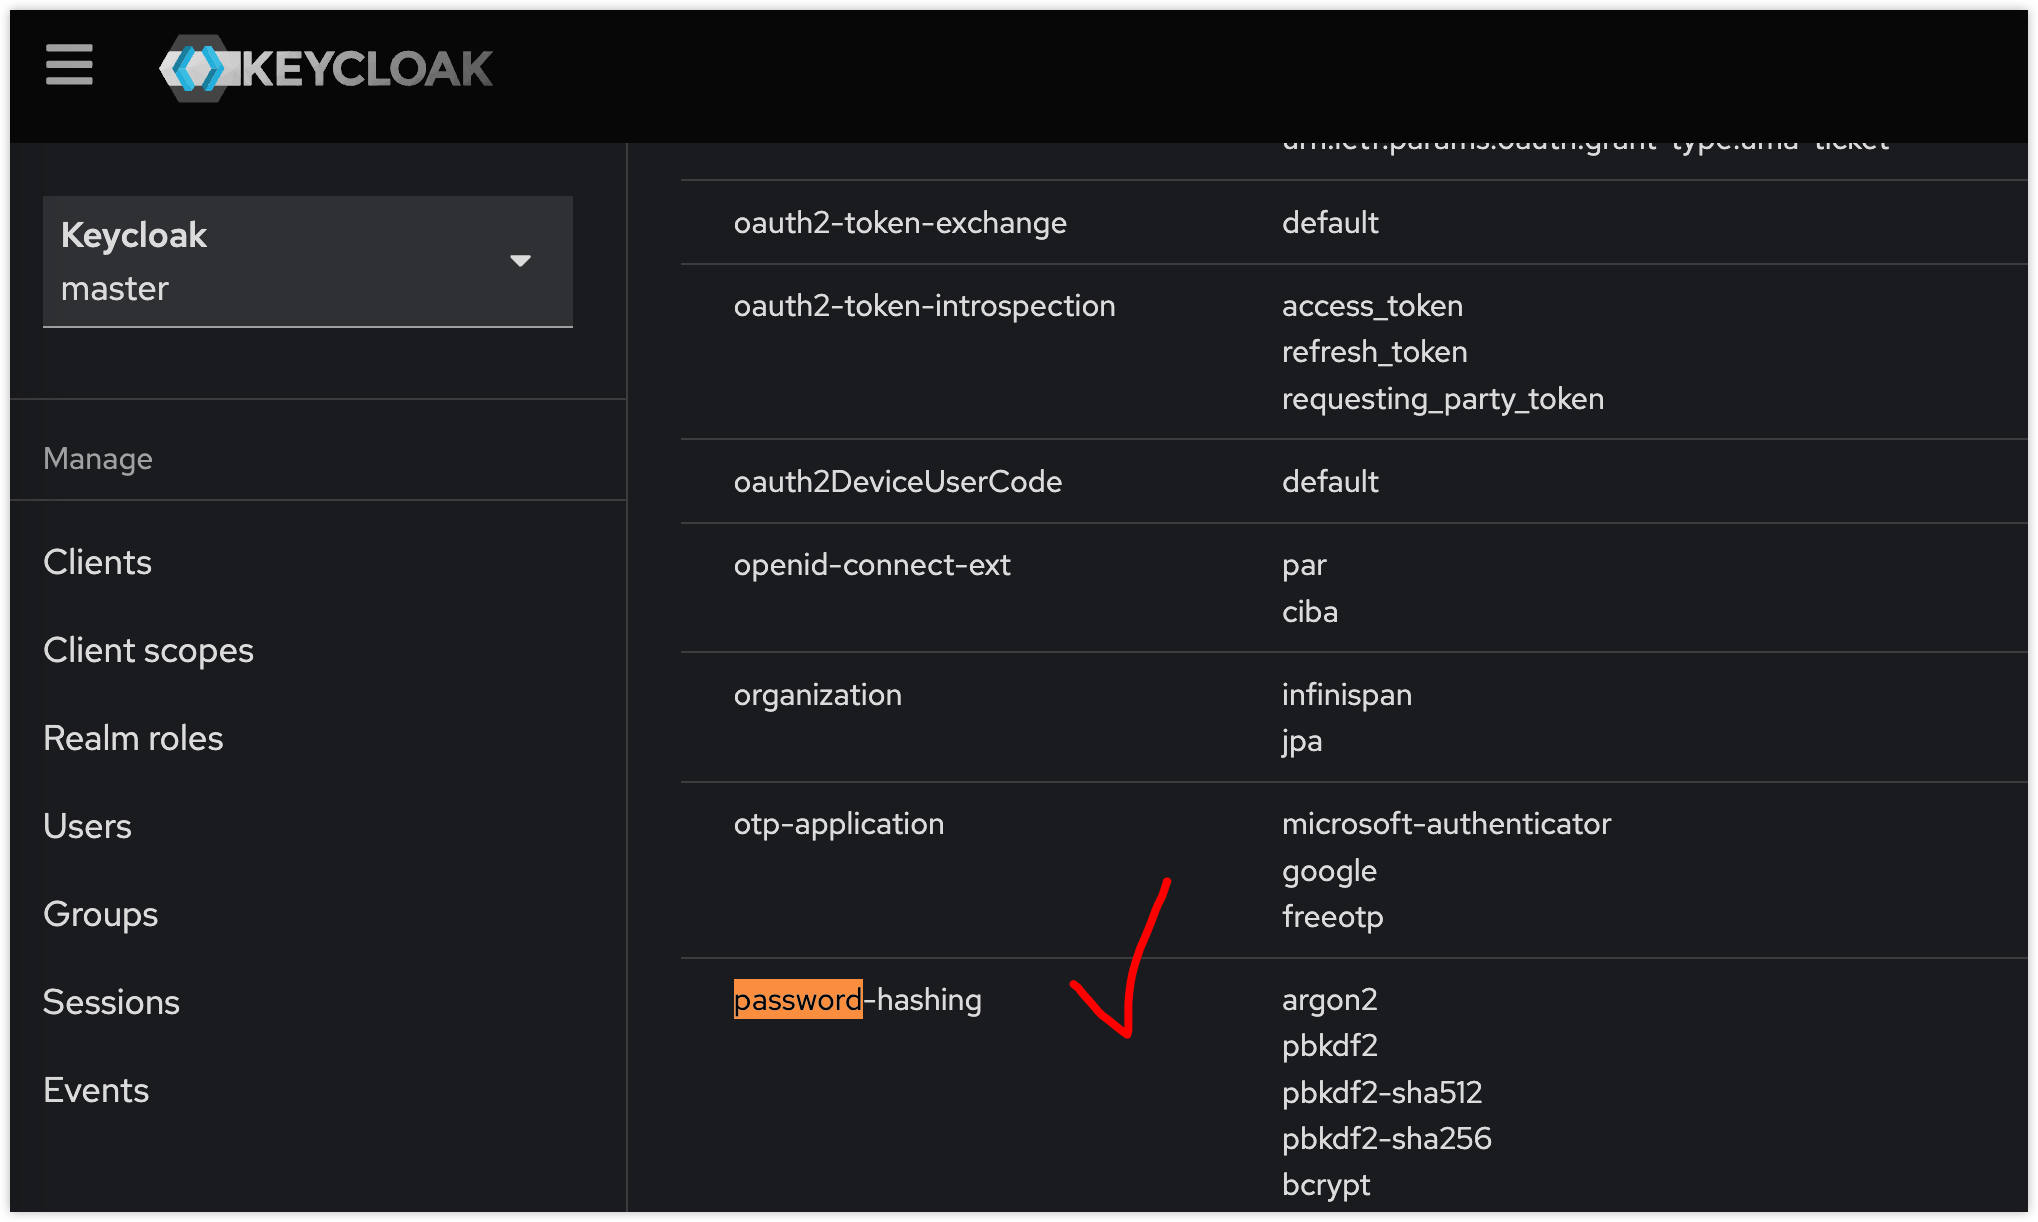Viewport: 2038px width, 1222px height.
Task: Open Clients in the sidebar
Action: [97, 562]
